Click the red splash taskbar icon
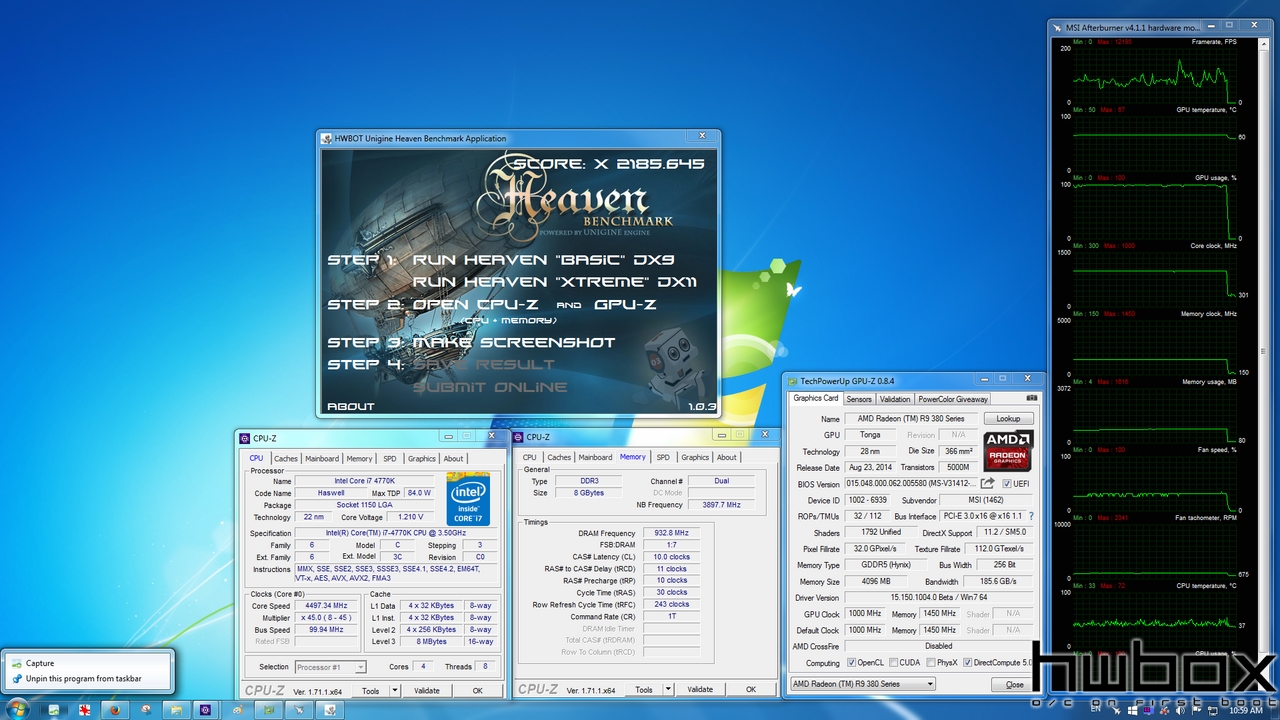Image resolution: width=1280 pixels, height=720 pixels. (84, 709)
